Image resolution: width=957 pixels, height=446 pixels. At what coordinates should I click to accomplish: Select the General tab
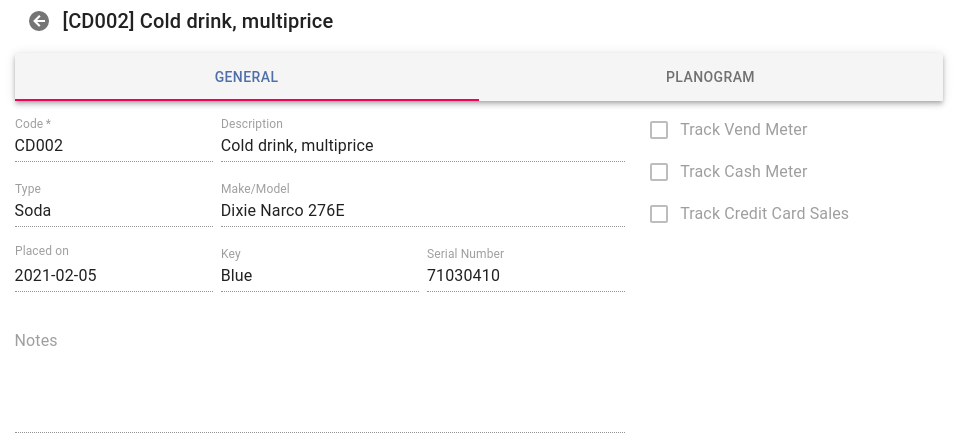click(247, 77)
